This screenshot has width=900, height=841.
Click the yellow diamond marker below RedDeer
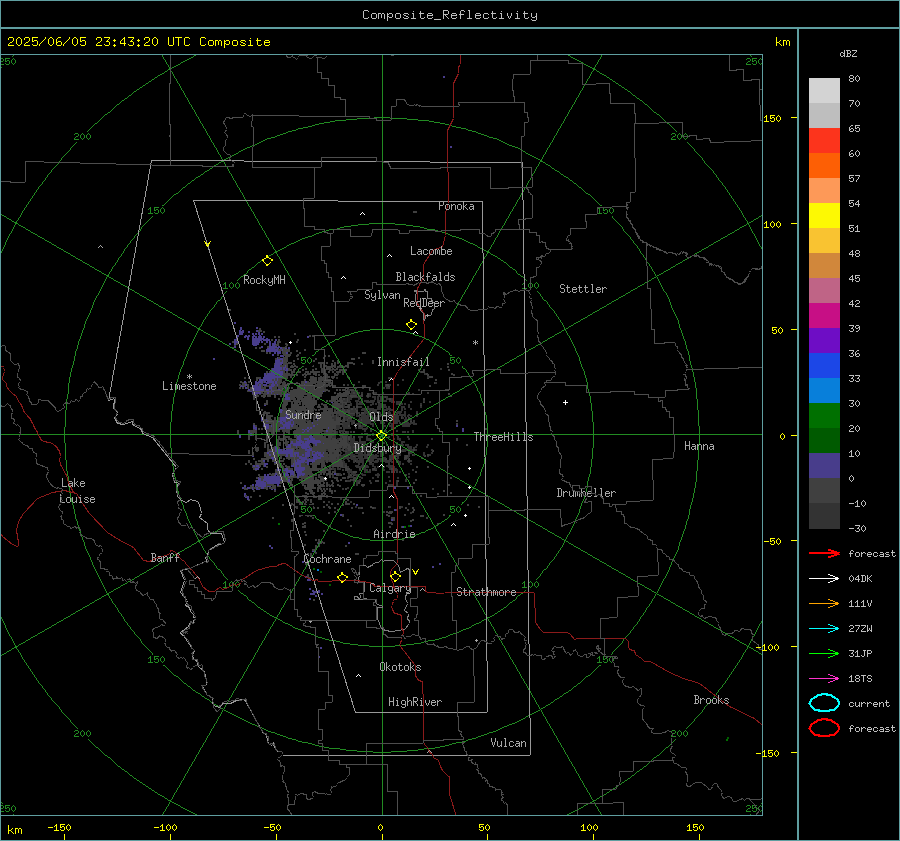411,325
